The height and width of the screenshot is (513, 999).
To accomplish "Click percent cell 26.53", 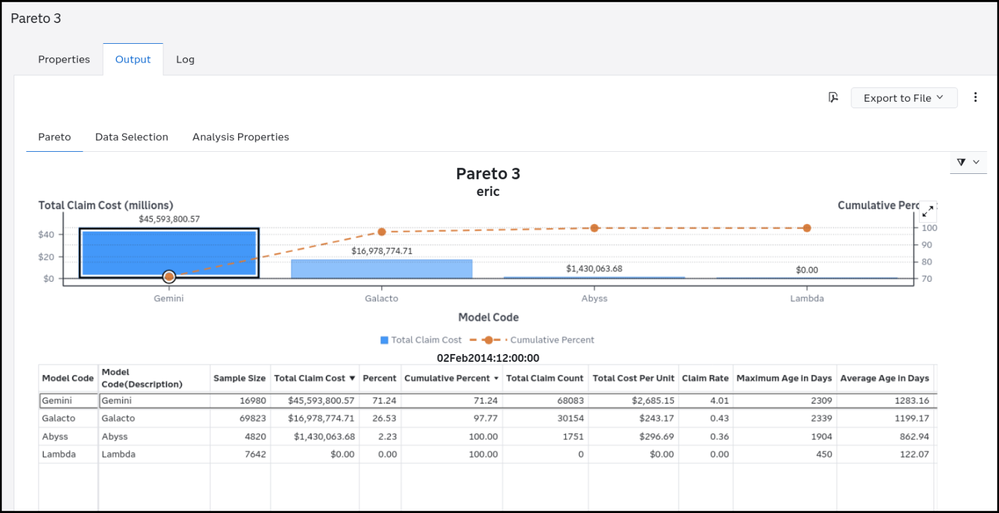I will (x=380, y=419).
